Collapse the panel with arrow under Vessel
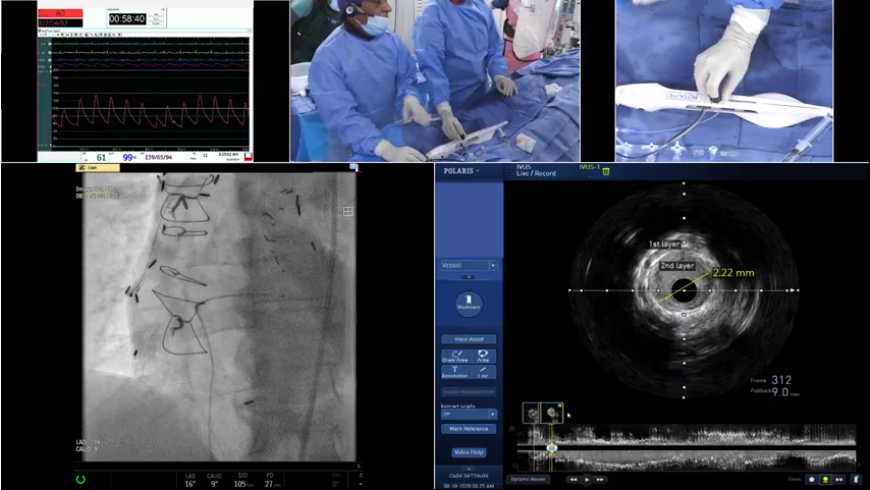 point(468,276)
